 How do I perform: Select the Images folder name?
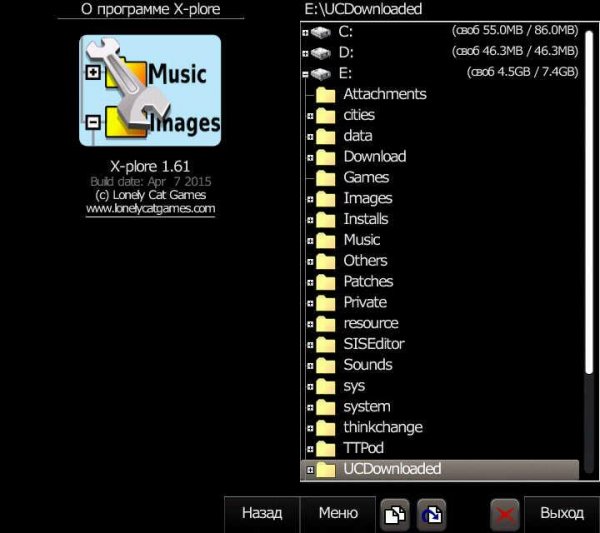tap(368, 199)
